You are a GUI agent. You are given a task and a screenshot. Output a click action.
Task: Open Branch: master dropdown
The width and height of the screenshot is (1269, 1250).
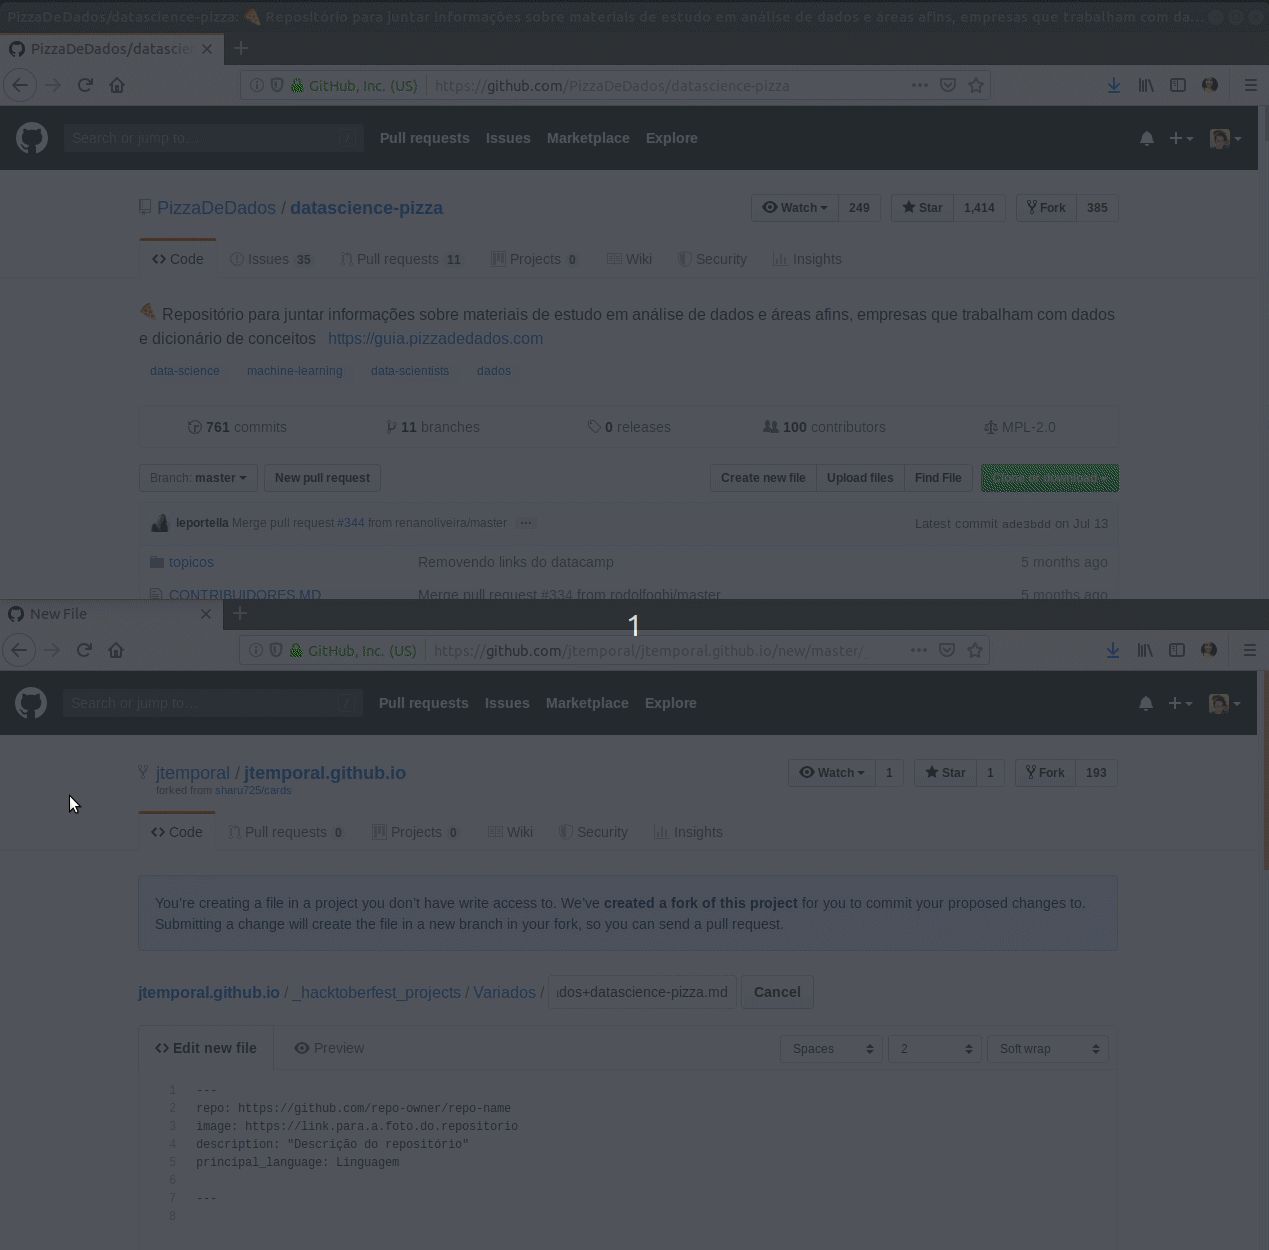(198, 478)
